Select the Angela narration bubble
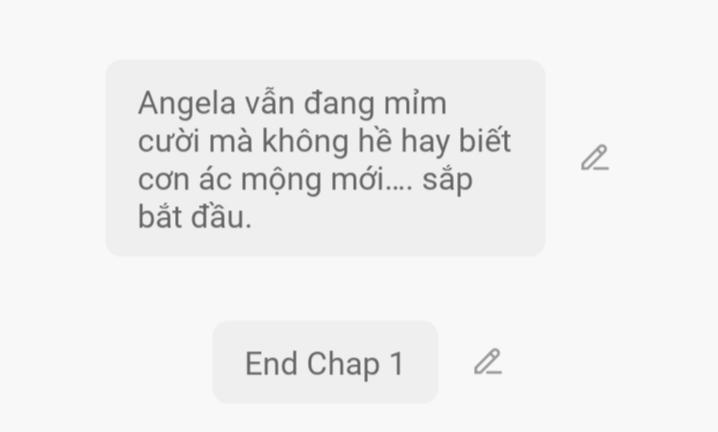The image size is (718, 432). click(x=326, y=158)
